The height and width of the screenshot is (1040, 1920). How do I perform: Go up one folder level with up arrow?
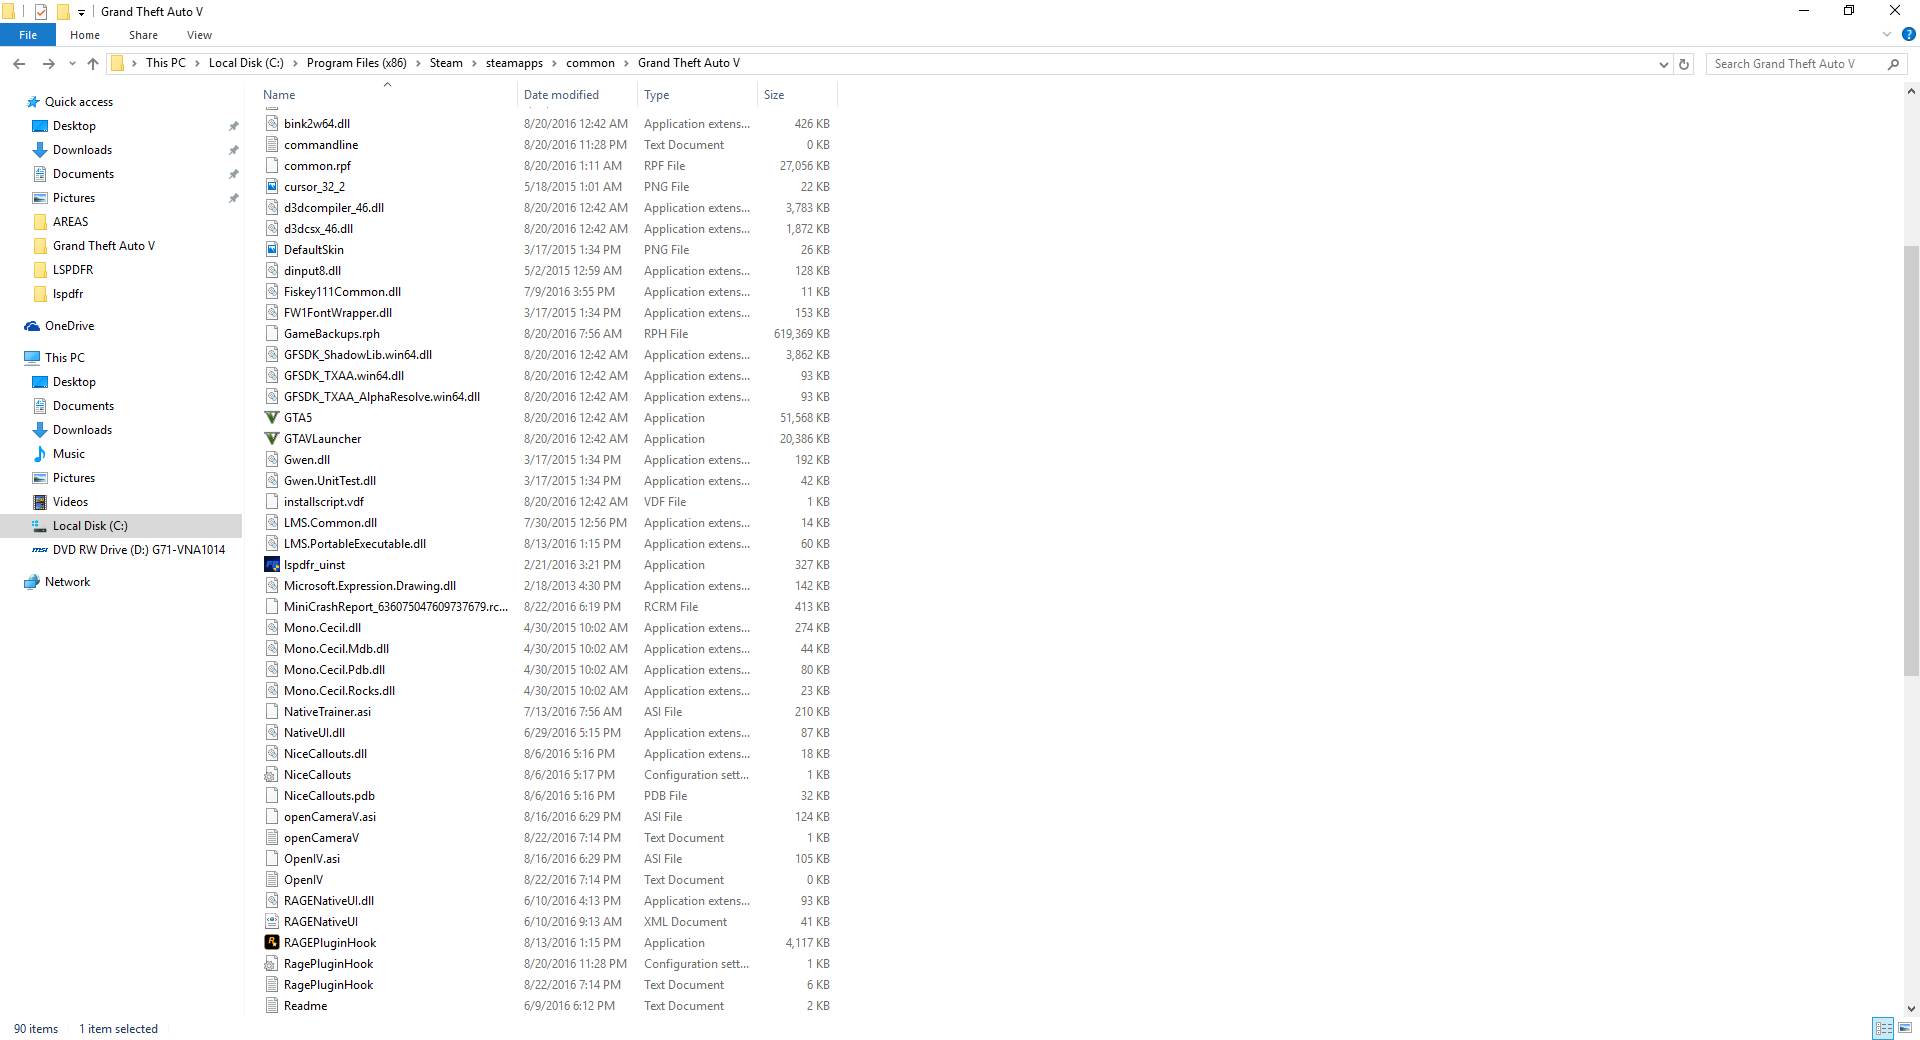(93, 64)
